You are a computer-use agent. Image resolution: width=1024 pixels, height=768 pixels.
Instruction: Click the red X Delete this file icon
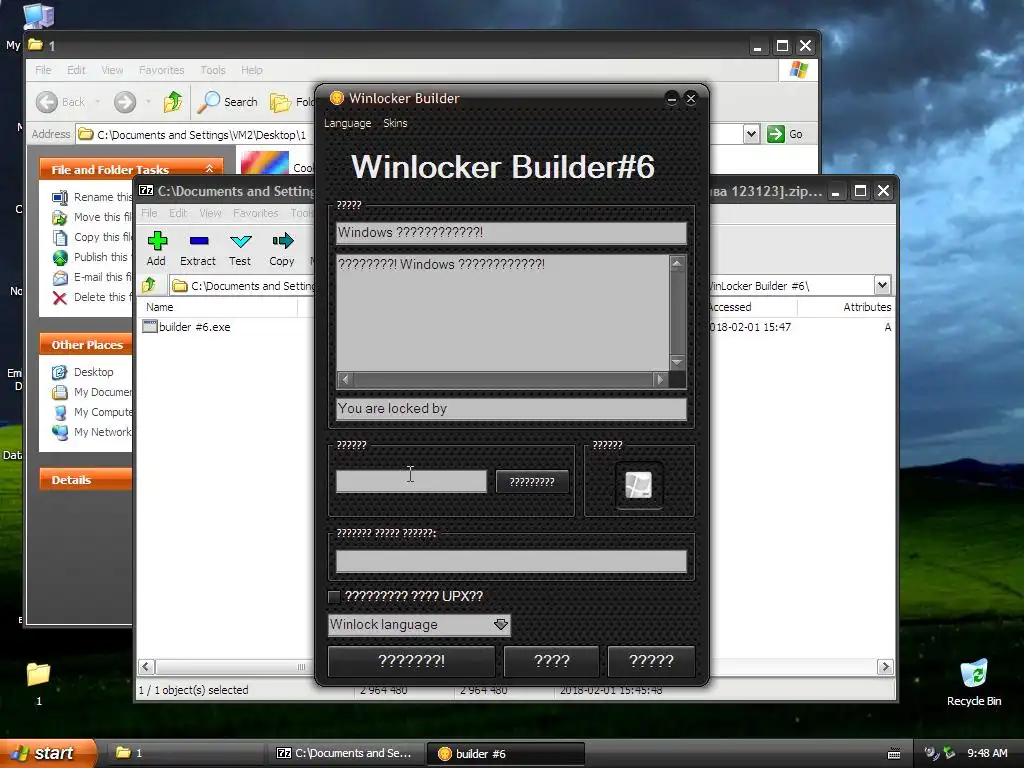[60, 298]
